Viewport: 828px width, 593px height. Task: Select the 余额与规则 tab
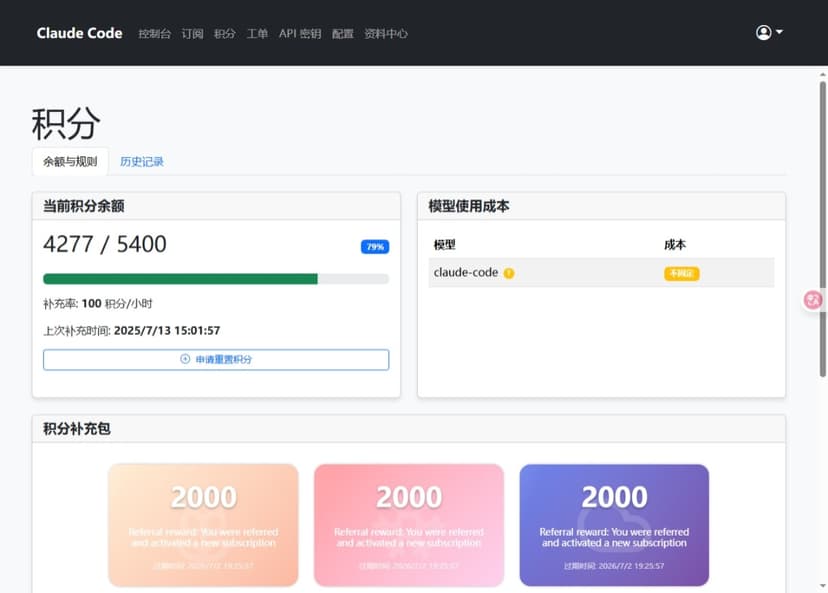coord(69,160)
